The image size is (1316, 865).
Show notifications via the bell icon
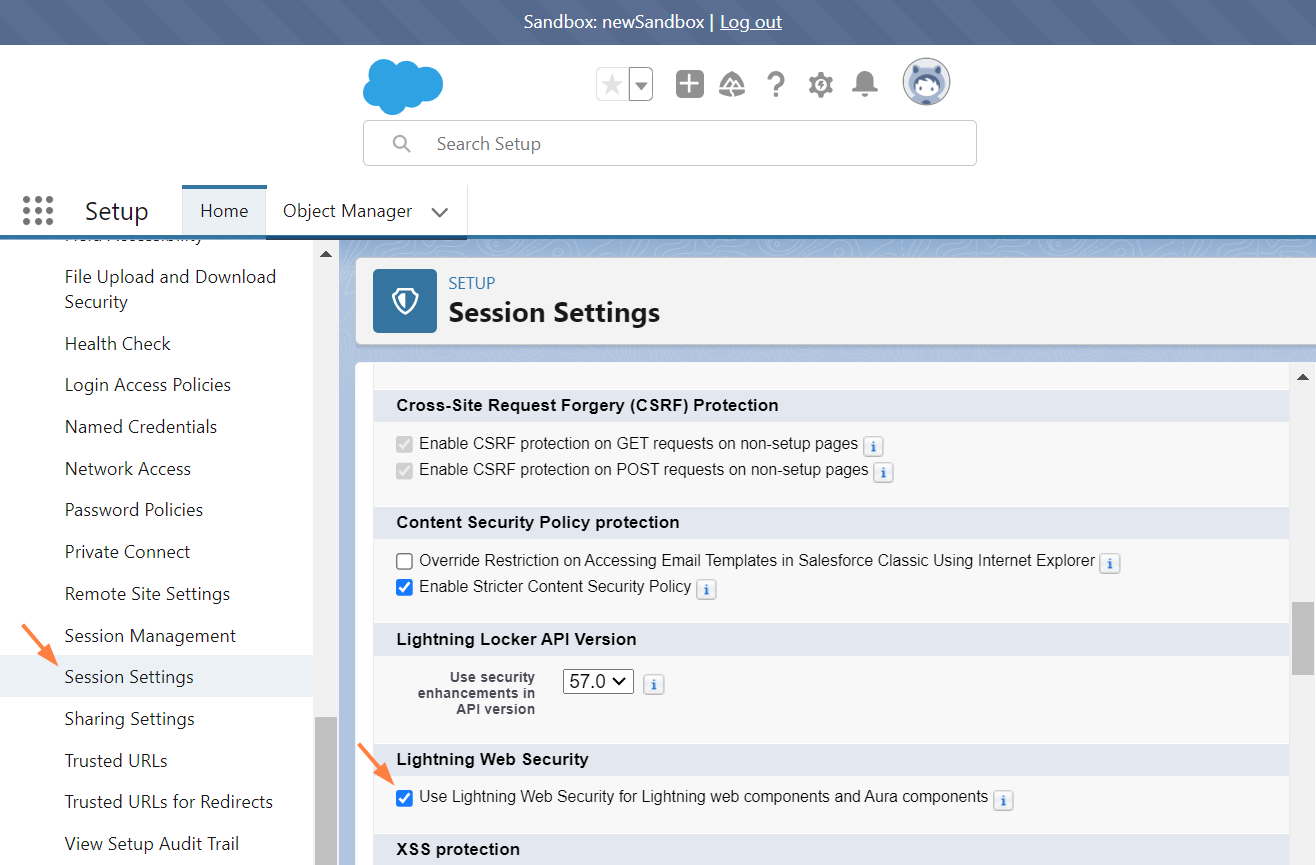coord(865,85)
